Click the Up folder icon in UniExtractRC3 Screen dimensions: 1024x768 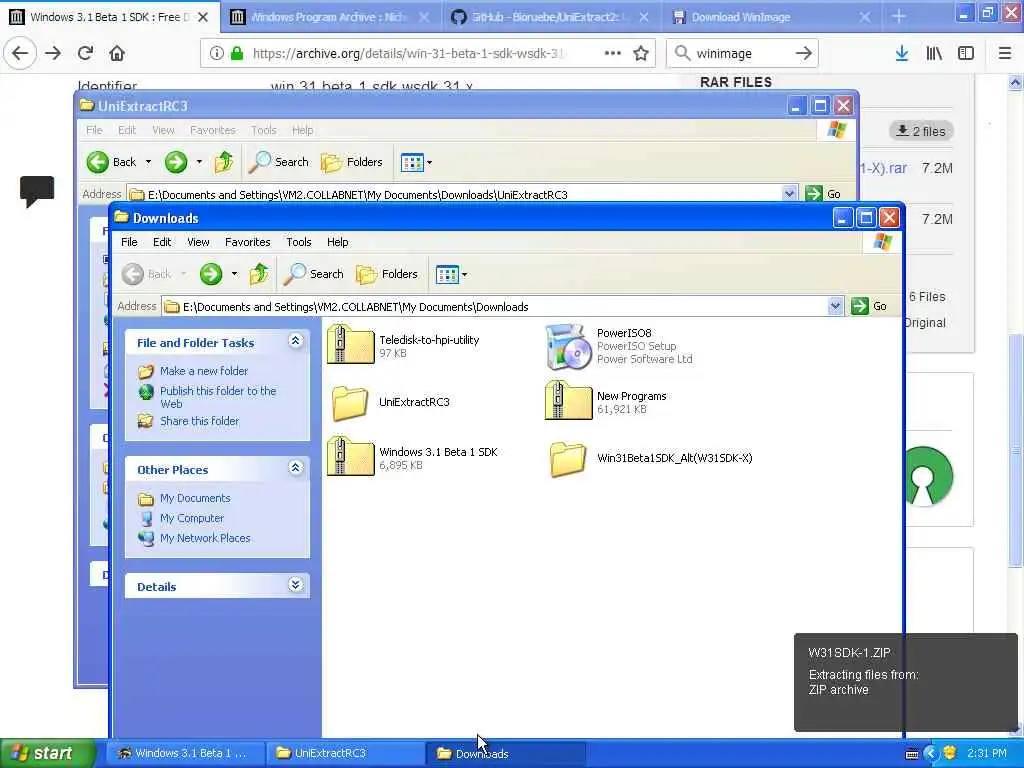click(223, 162)
